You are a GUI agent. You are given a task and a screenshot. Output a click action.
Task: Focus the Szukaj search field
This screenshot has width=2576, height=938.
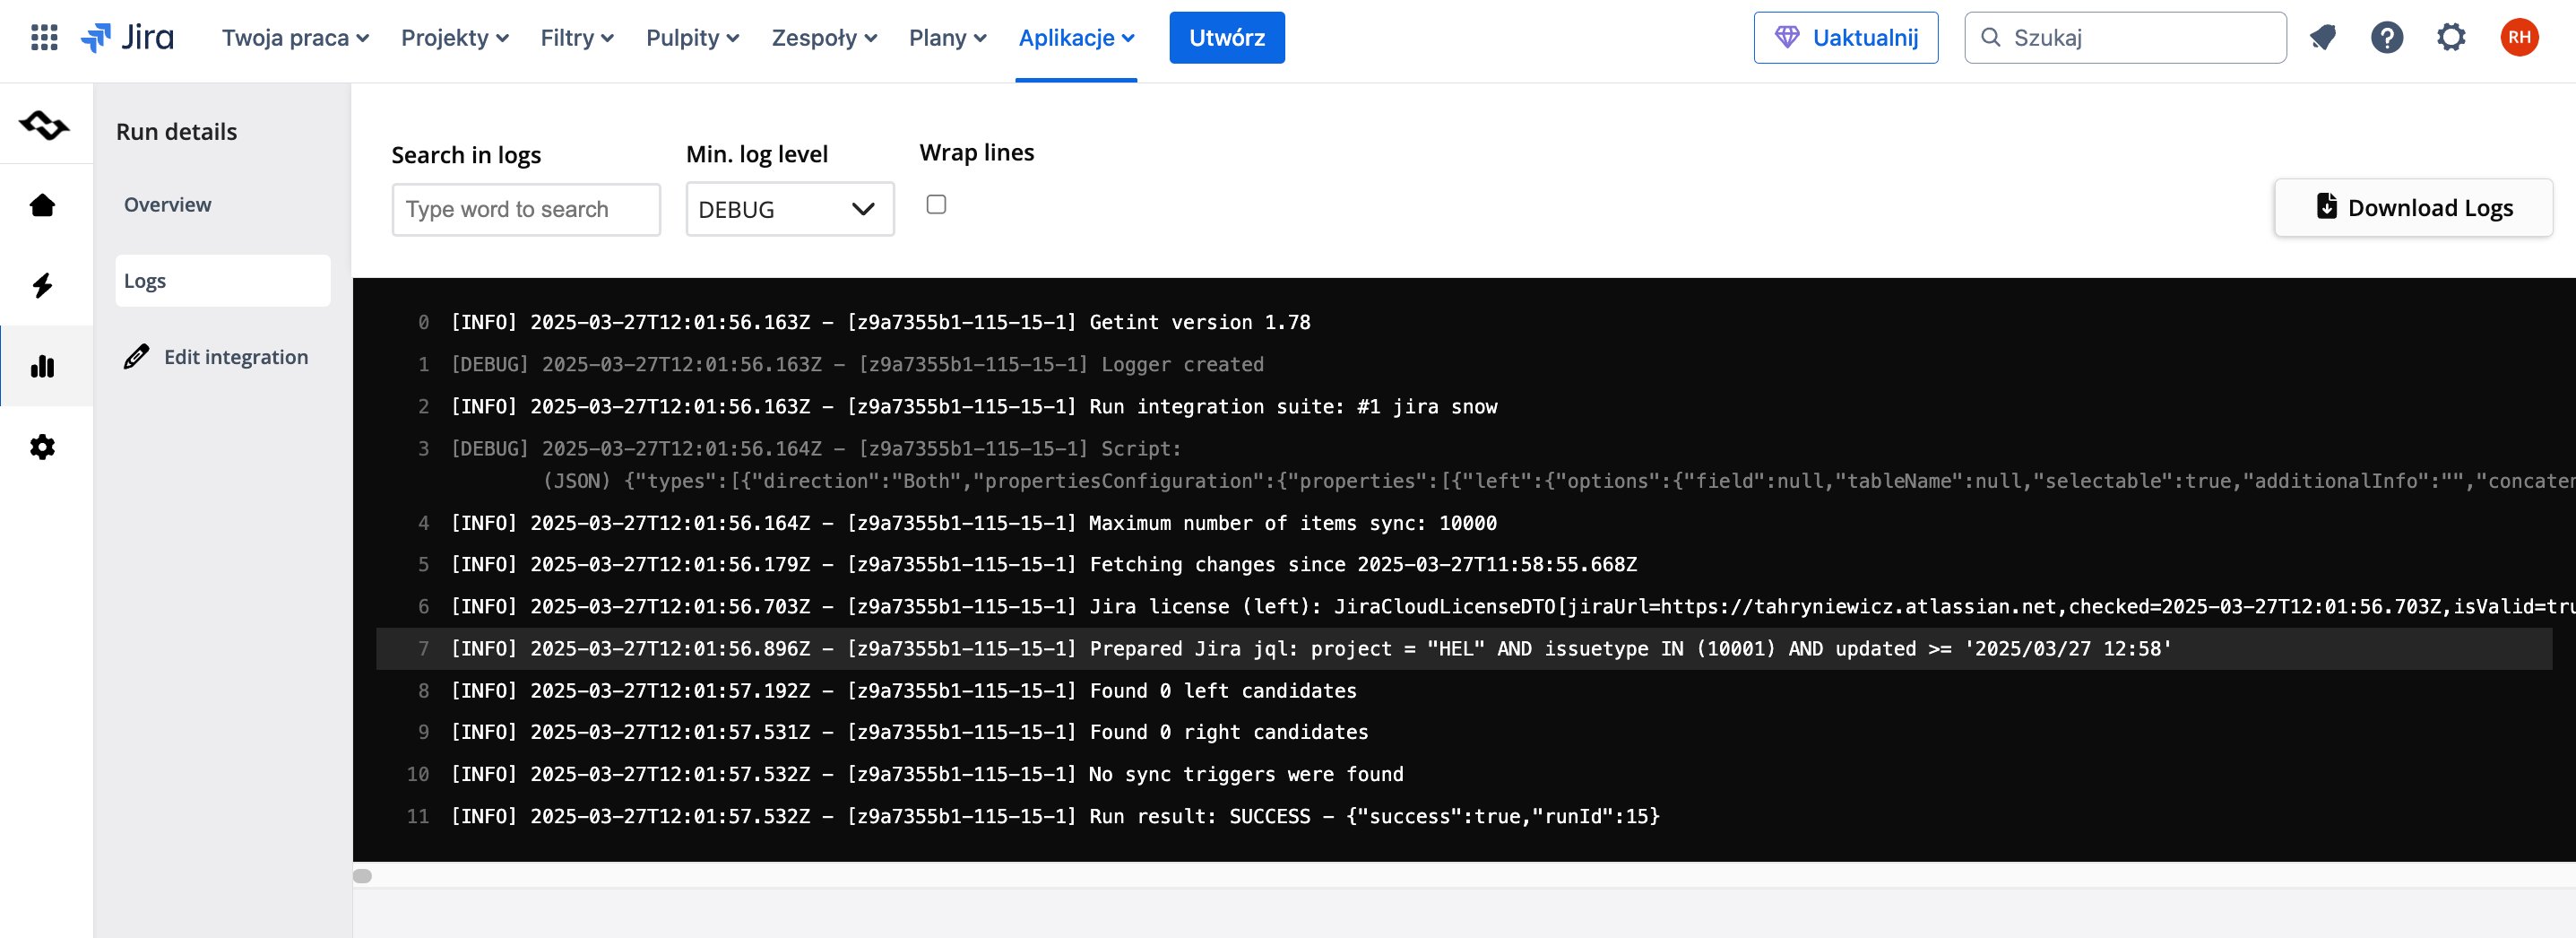click(2124, 38)
